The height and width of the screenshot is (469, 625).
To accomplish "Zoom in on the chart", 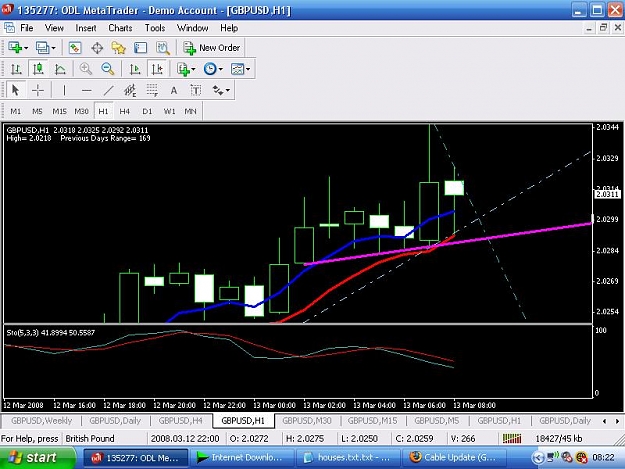I will 85,69.
